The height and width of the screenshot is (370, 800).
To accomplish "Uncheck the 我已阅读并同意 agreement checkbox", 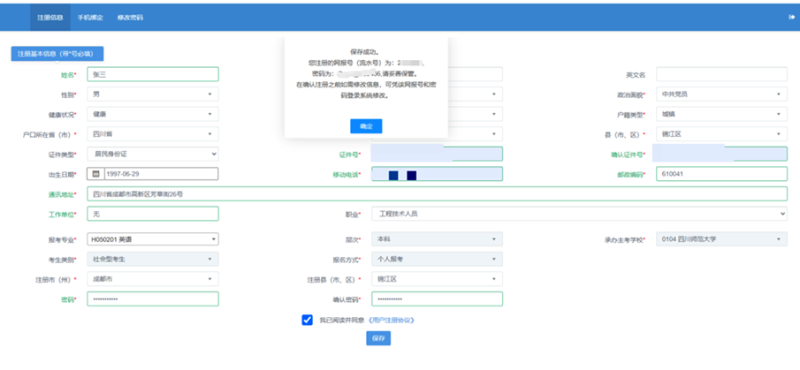I will pyautogui.click(x=307, y=320).
